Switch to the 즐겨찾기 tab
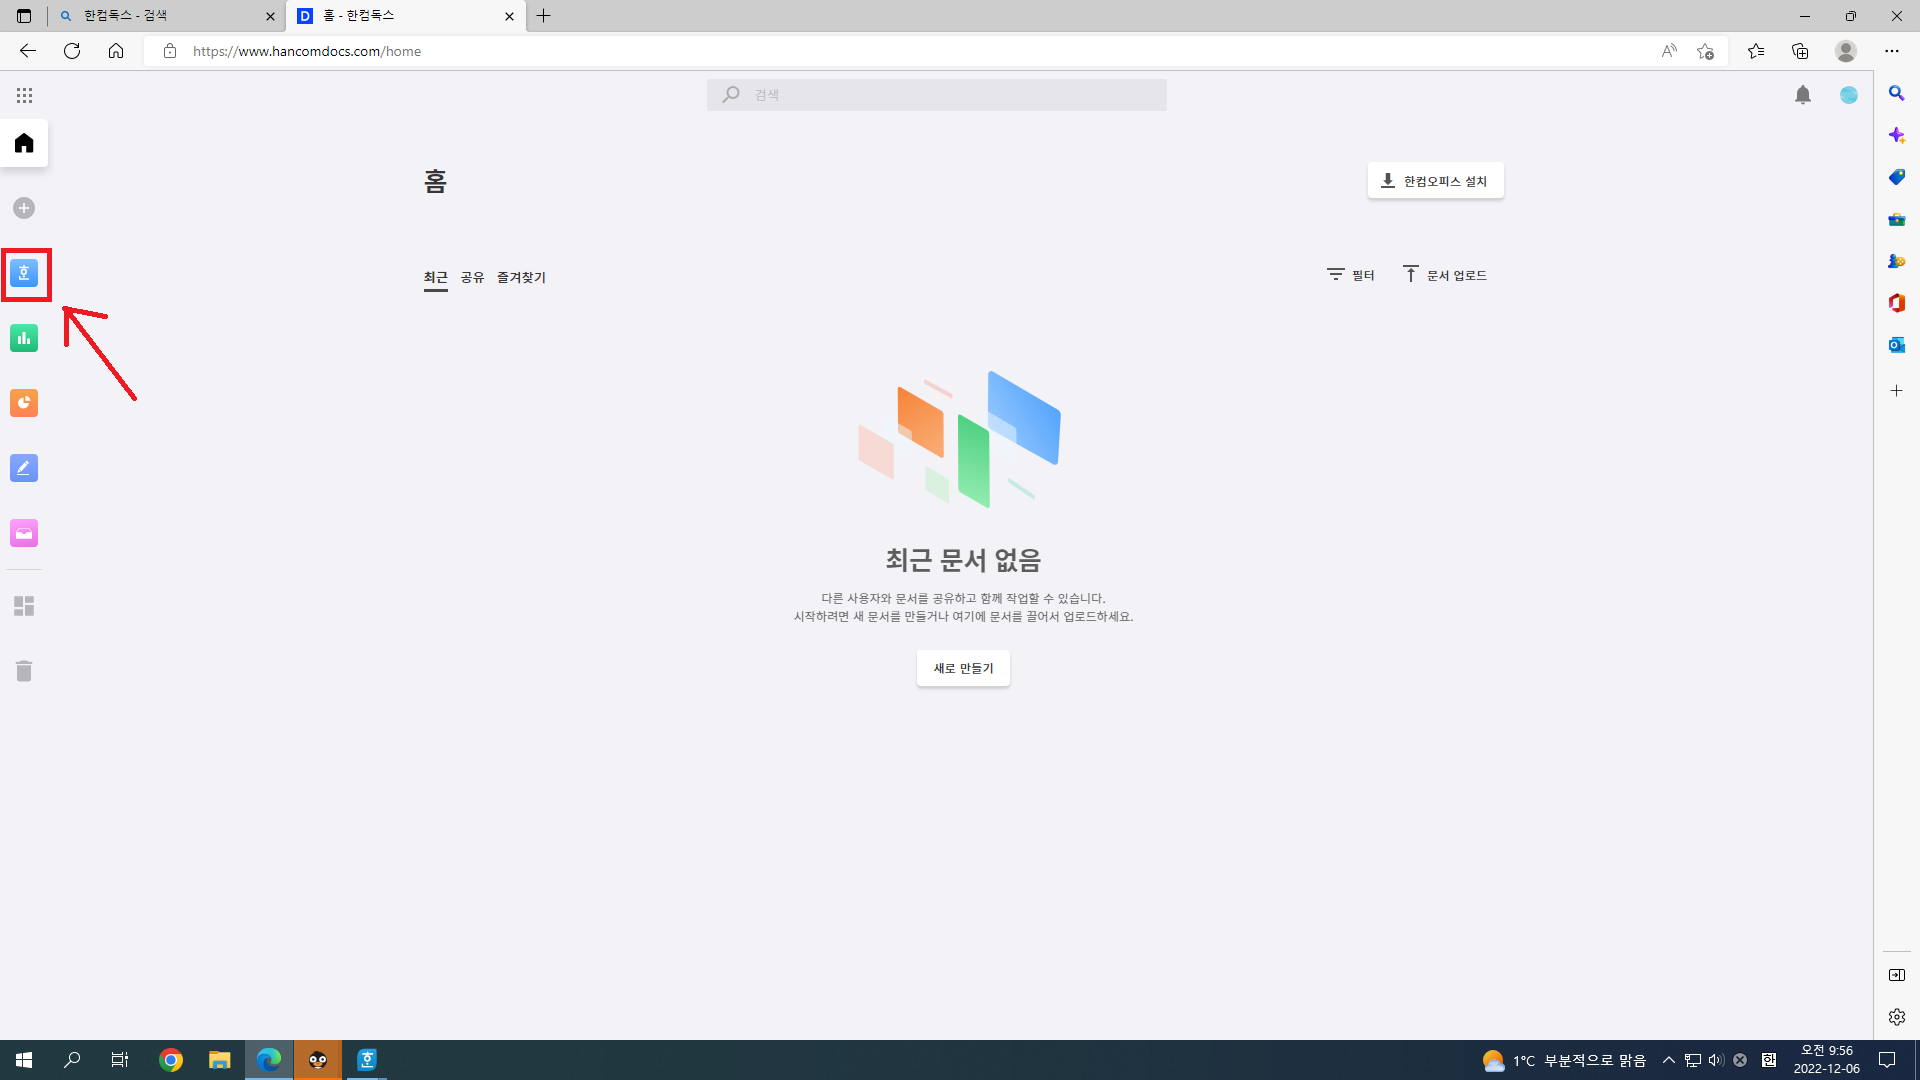The image size is (1920, 1080). 521,278
